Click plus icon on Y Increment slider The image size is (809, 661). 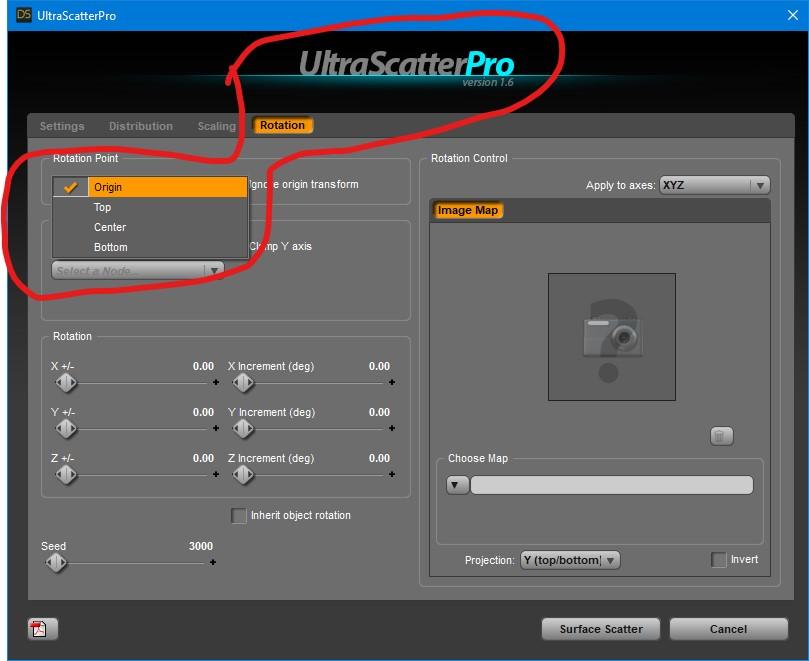click(392, 428)
